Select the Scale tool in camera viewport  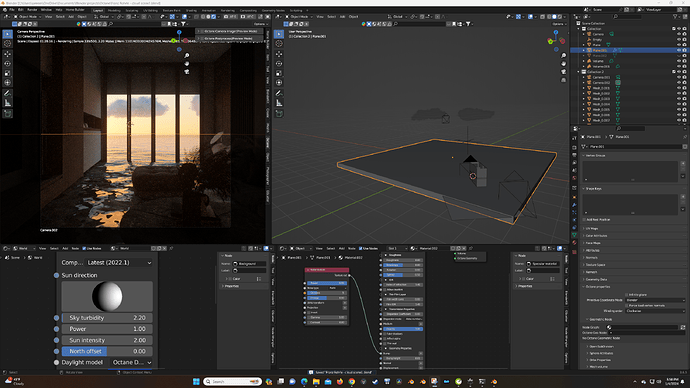pyautogui.click(x=7, y=73)
